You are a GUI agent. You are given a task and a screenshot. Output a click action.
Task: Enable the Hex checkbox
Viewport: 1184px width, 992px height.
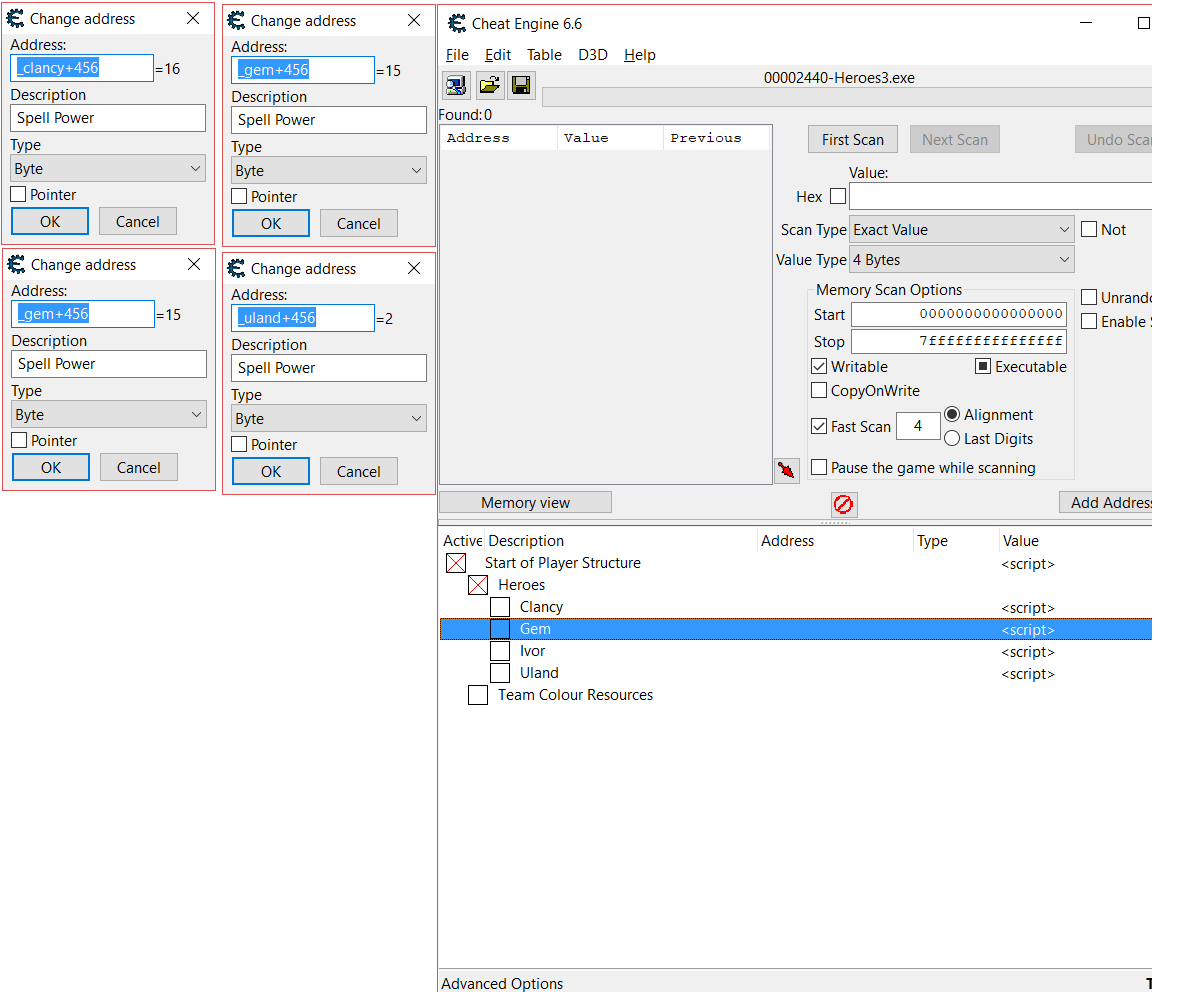[838, 197]
